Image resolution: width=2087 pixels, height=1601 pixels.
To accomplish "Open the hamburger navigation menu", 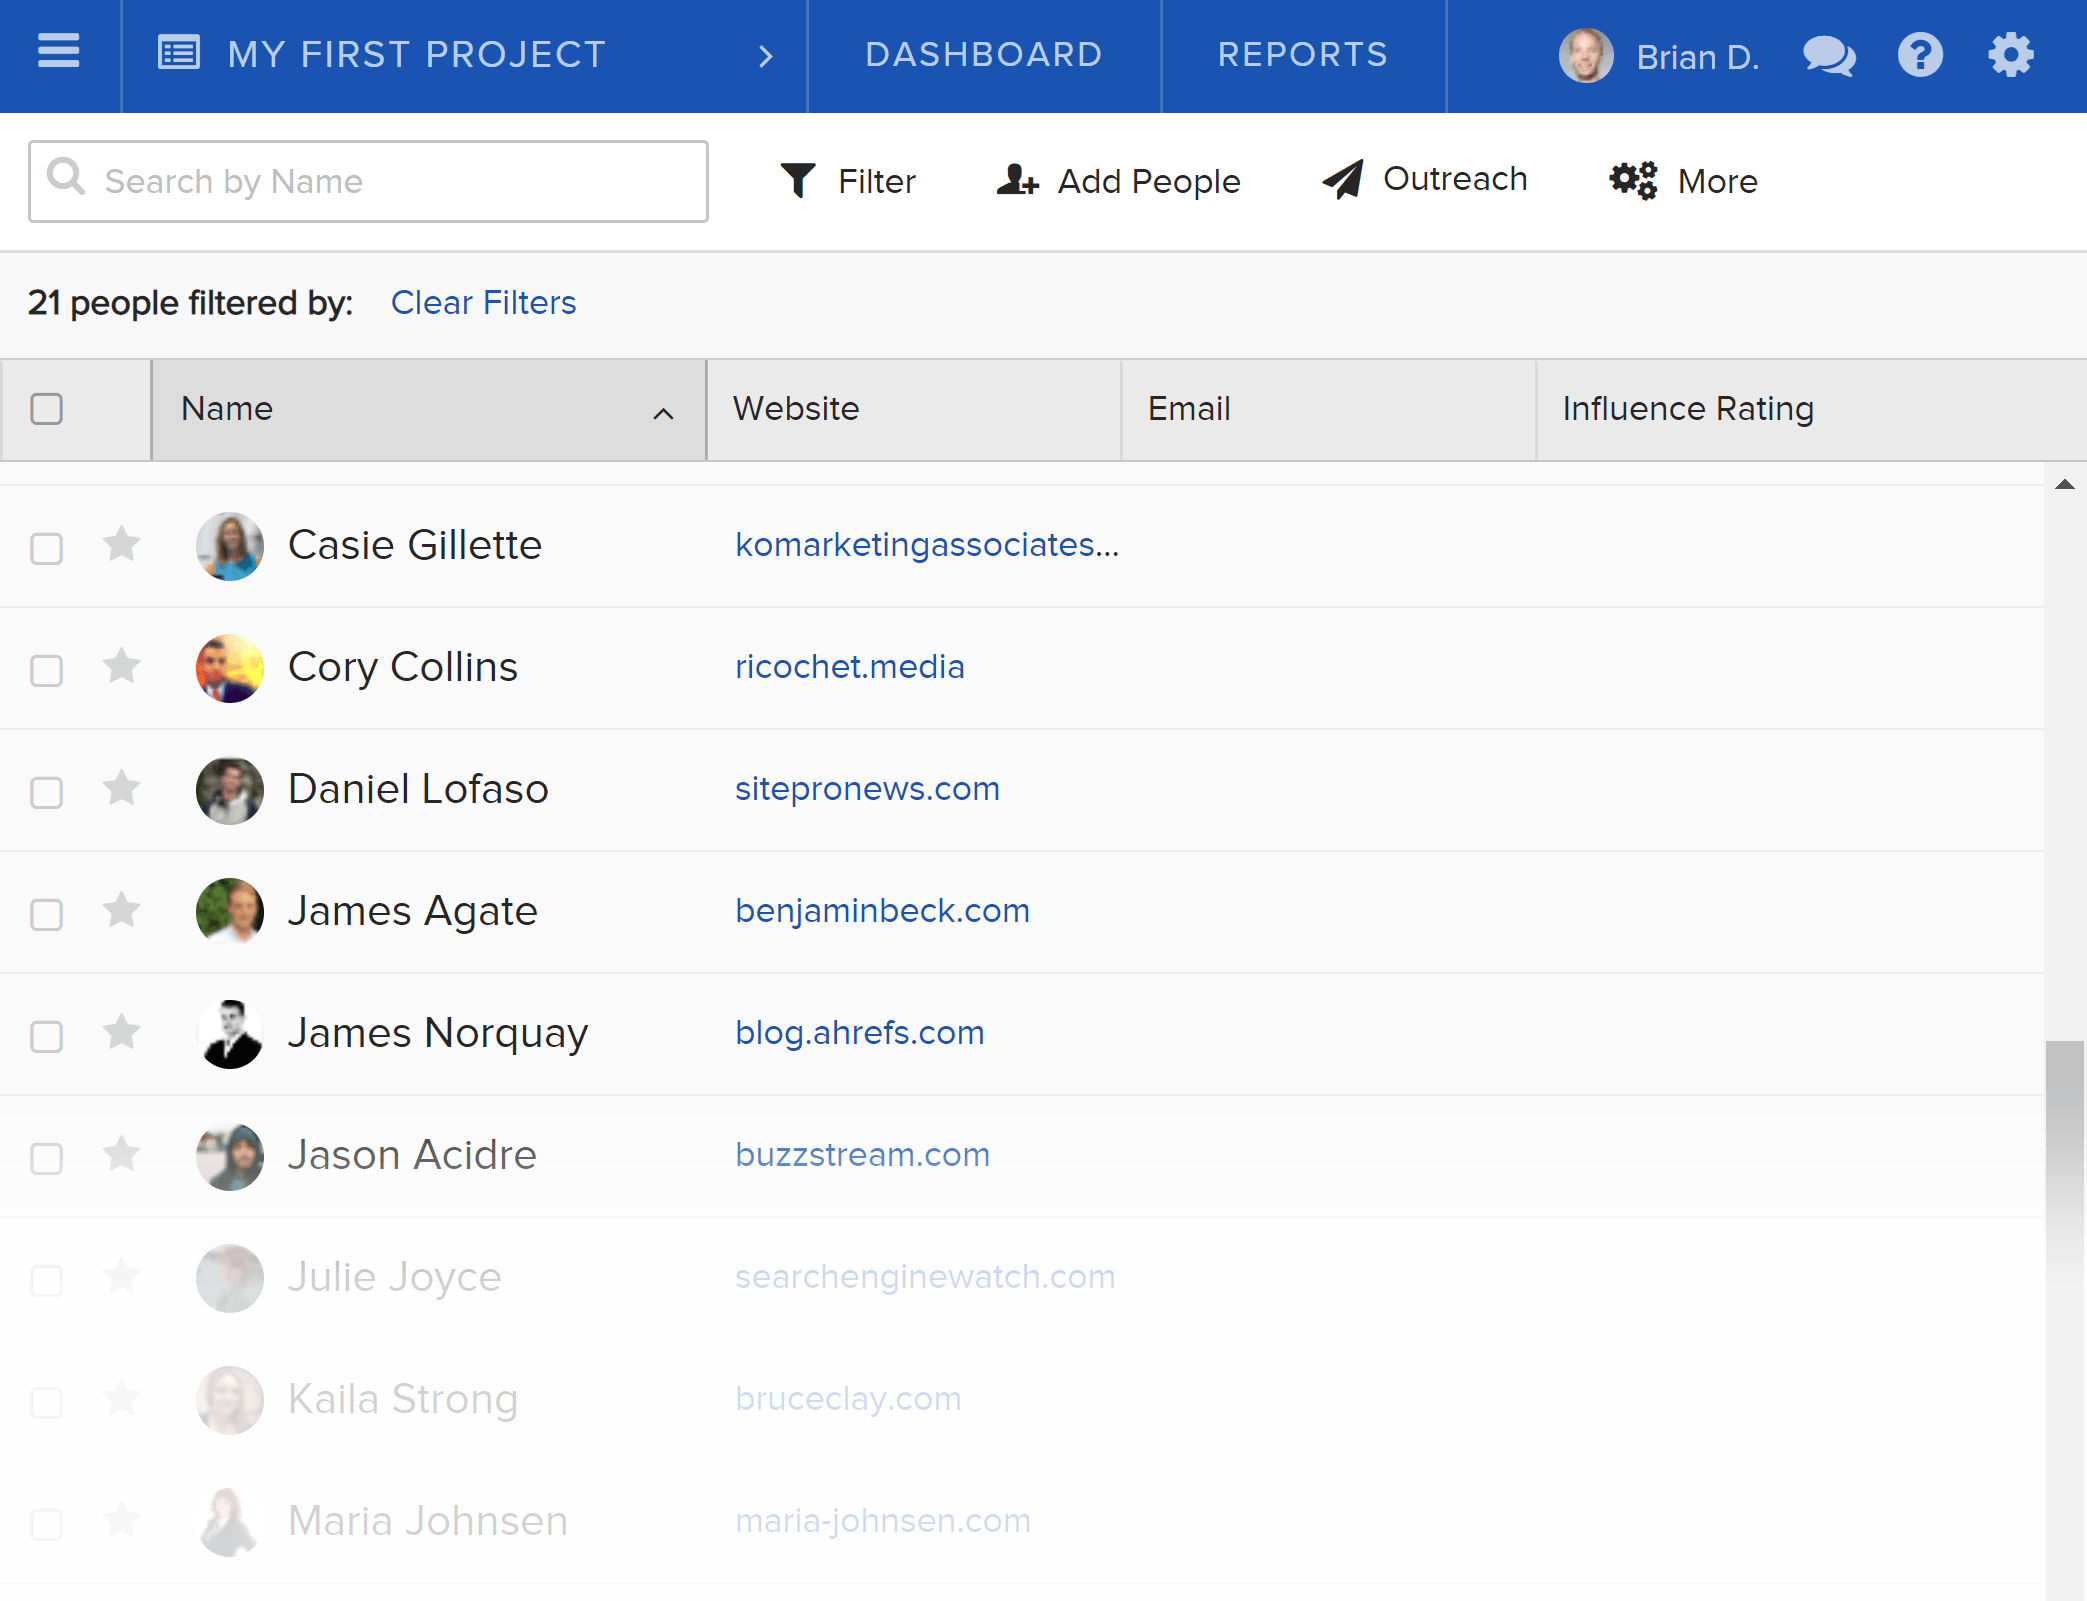I will [59, 52].
